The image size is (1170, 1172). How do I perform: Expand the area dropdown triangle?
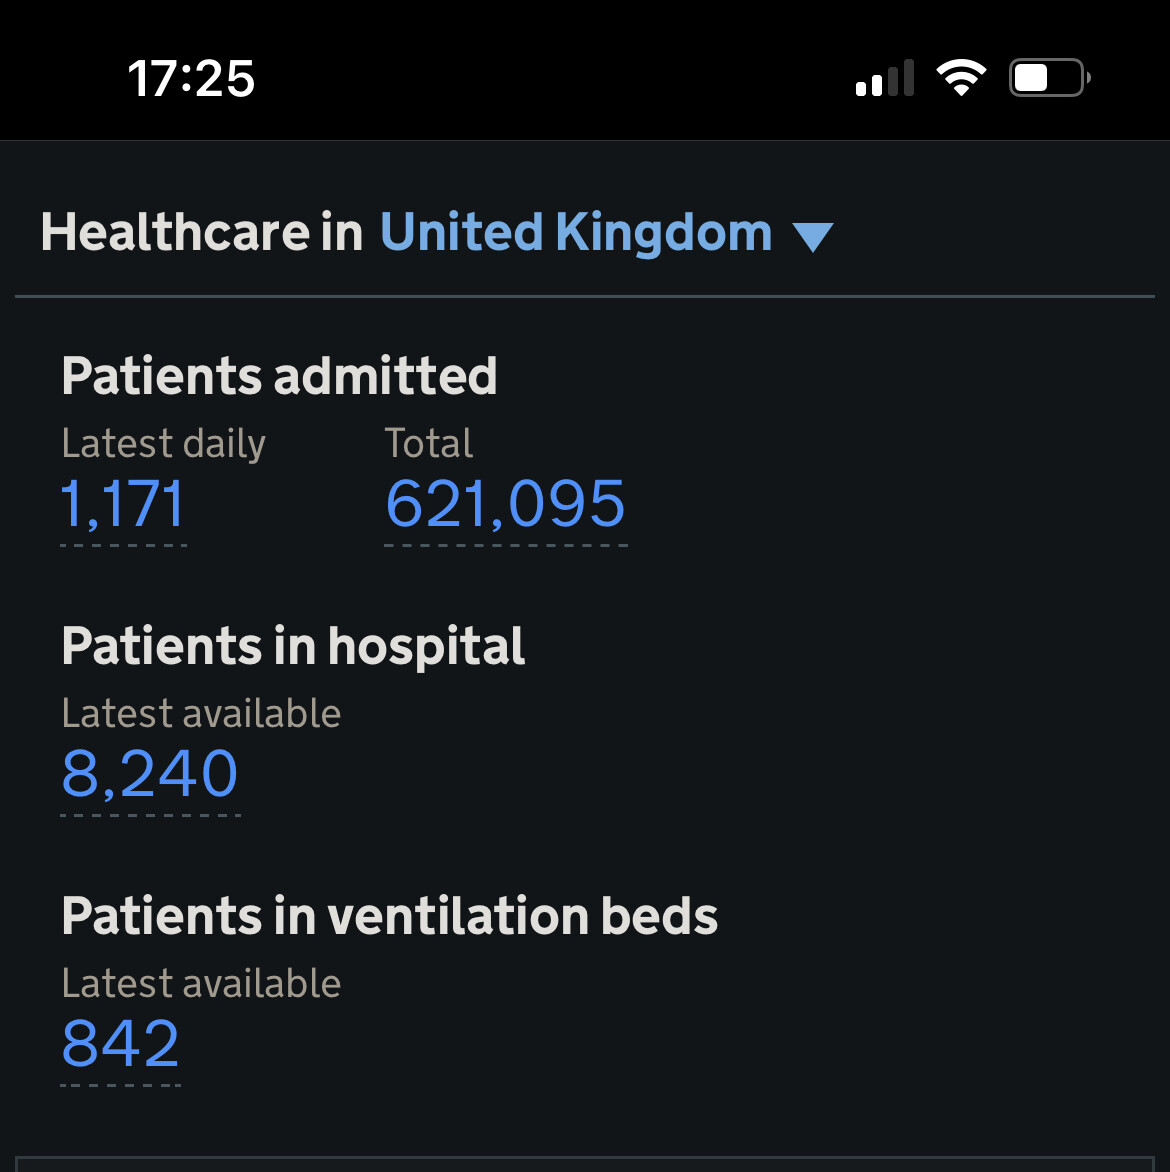point(812,237)
